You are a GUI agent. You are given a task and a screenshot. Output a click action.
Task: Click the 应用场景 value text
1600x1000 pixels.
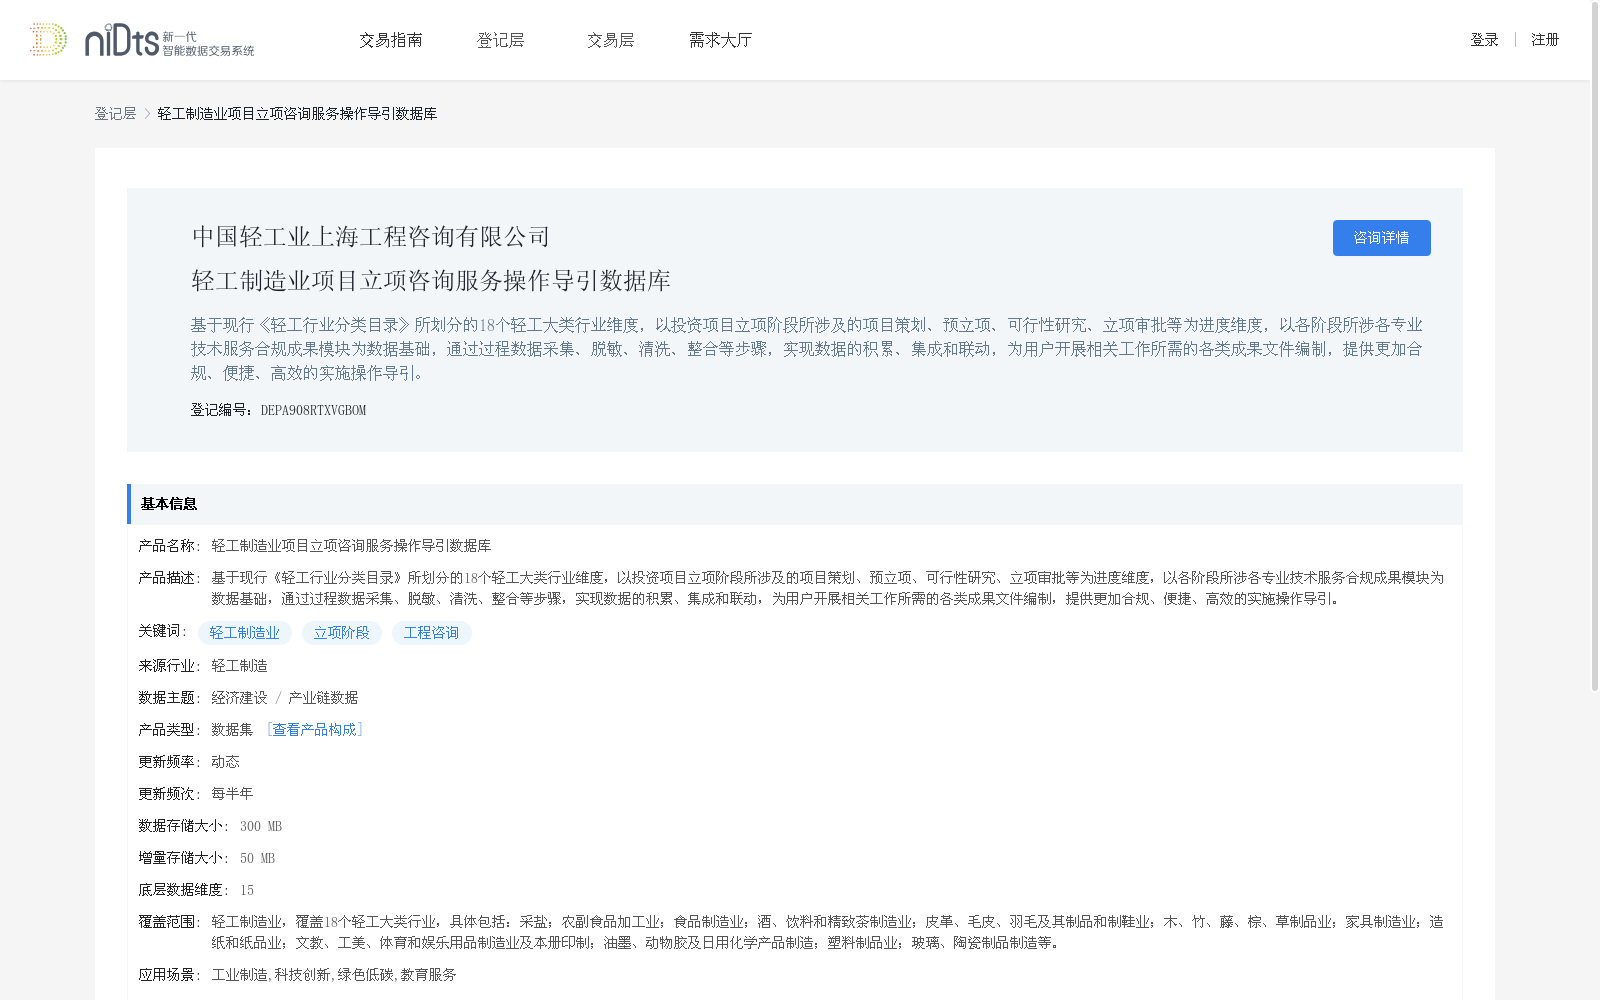(x=334, y=975)
